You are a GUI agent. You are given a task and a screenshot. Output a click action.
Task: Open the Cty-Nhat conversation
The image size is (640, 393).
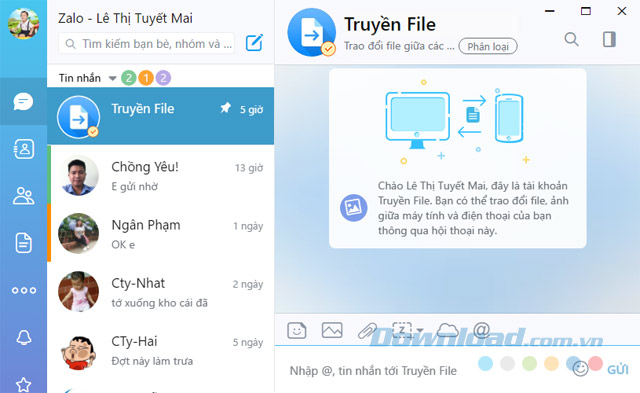pos(161,291)
